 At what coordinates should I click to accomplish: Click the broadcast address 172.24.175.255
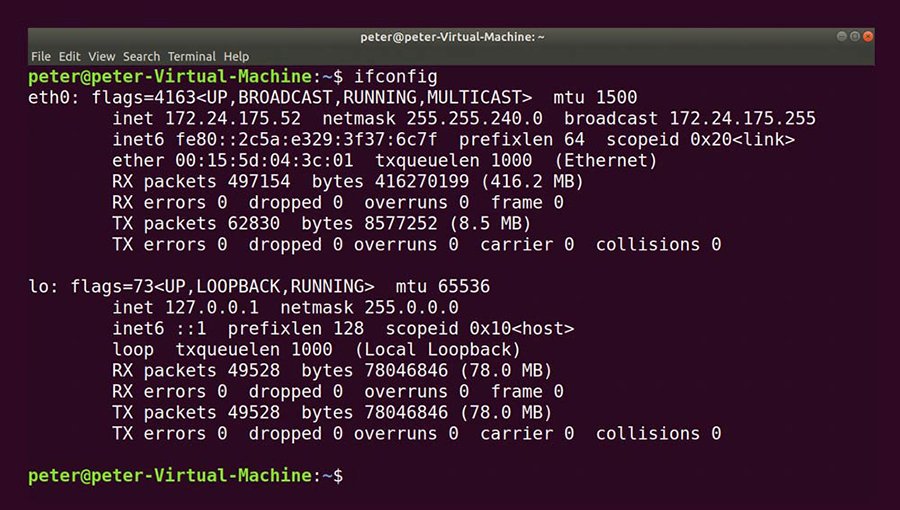742,119
